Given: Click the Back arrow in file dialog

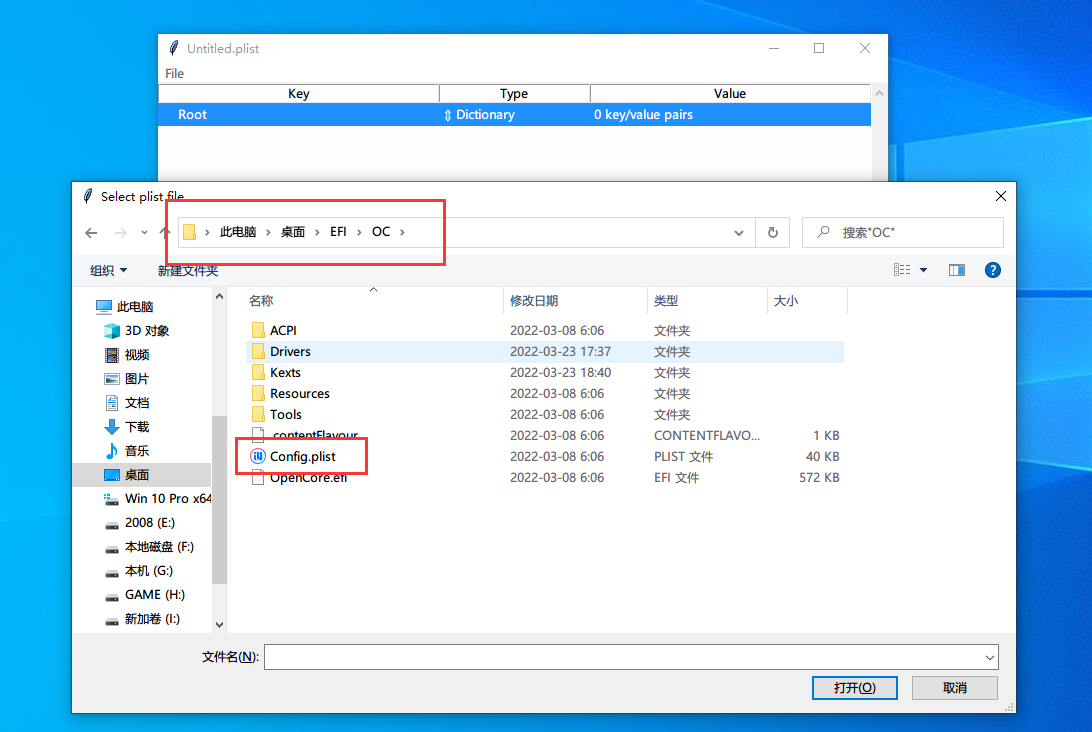Looking at the screenshot, I should tap(91, 233).
